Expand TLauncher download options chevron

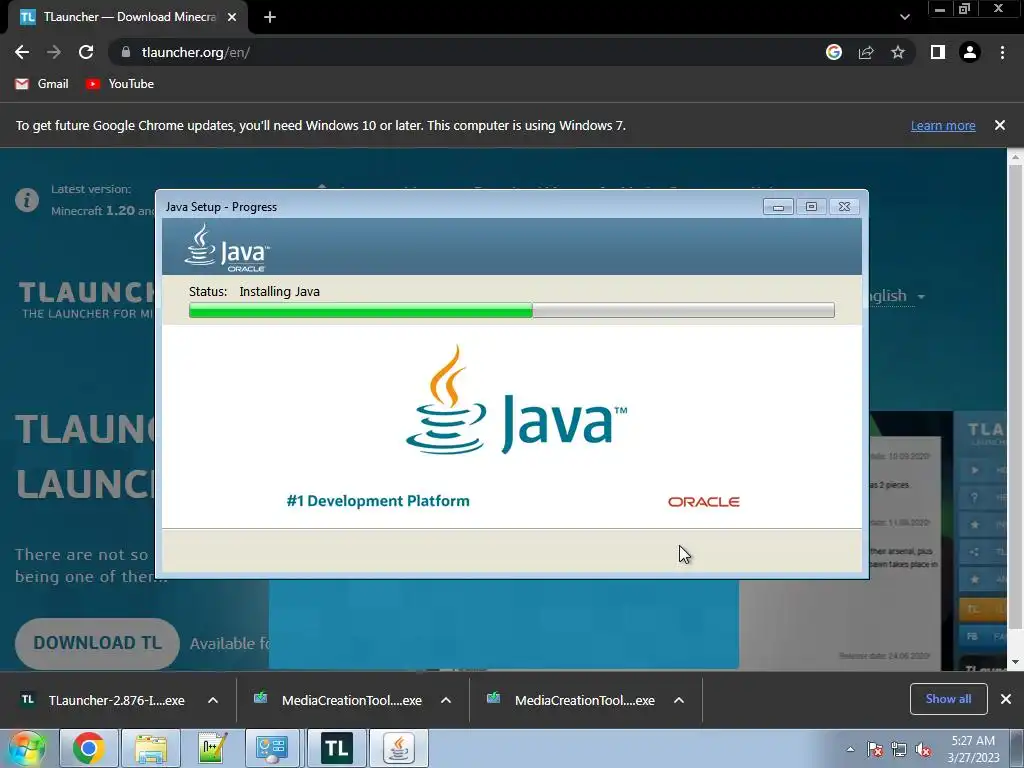[213, 700]
